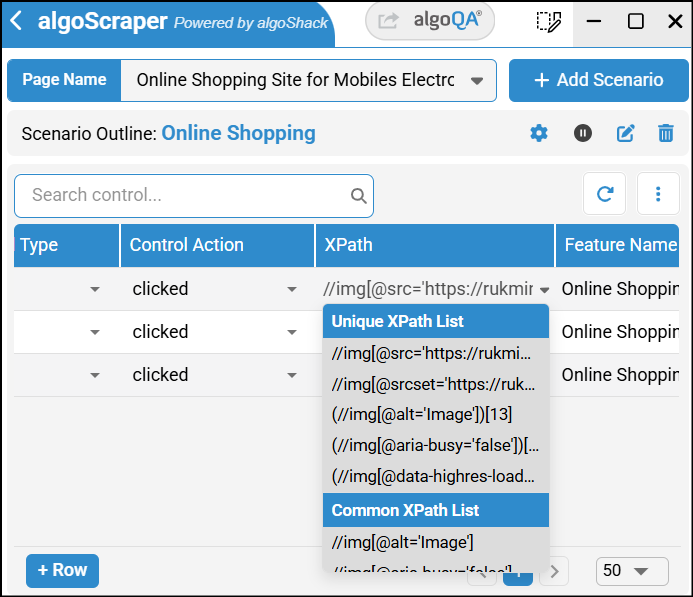The image size is (693, 597).
Task: Click the search magnifier icon
Action: click(358, 195)
